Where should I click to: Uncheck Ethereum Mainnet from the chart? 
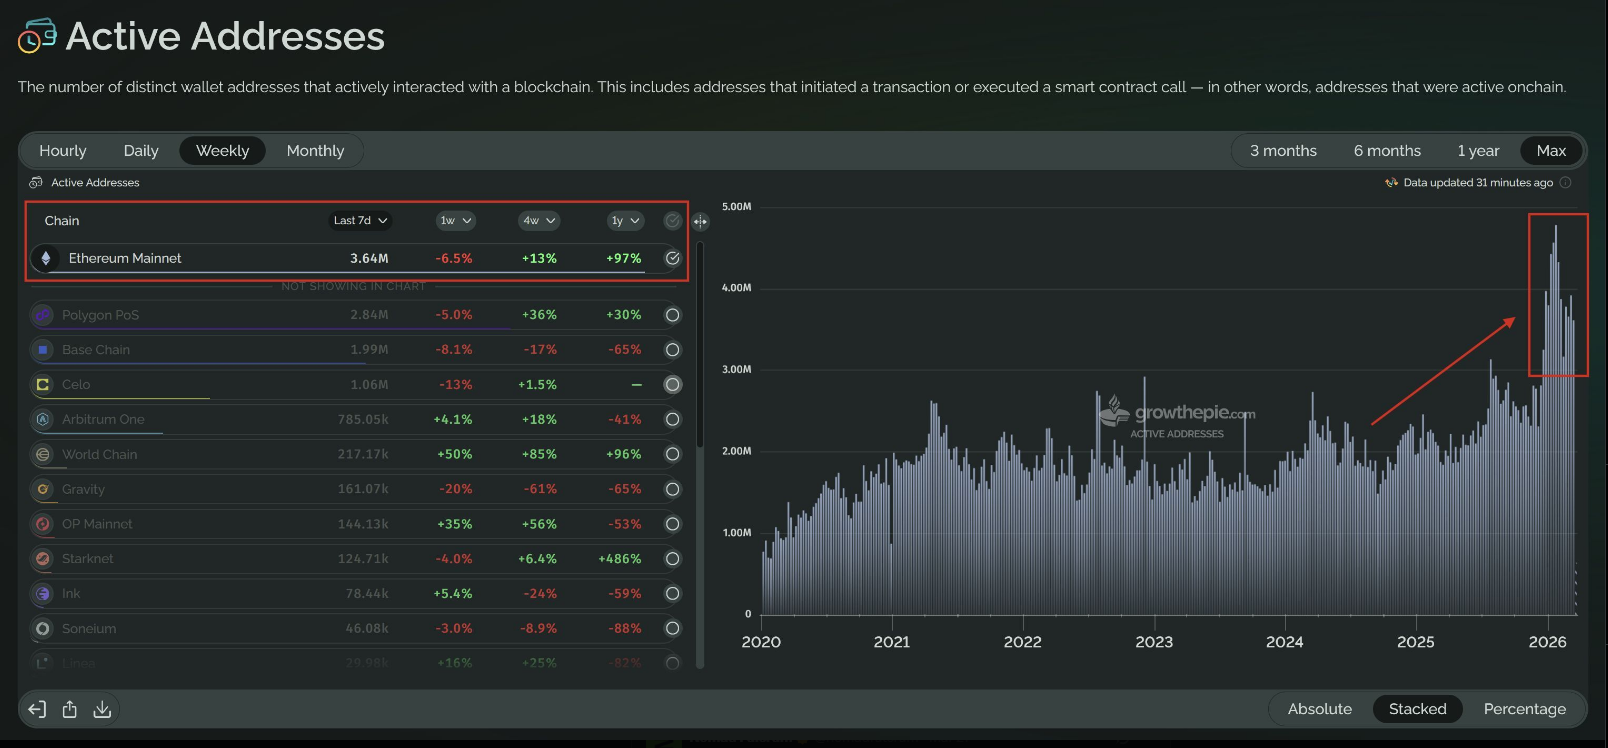(x=673, y=258)
